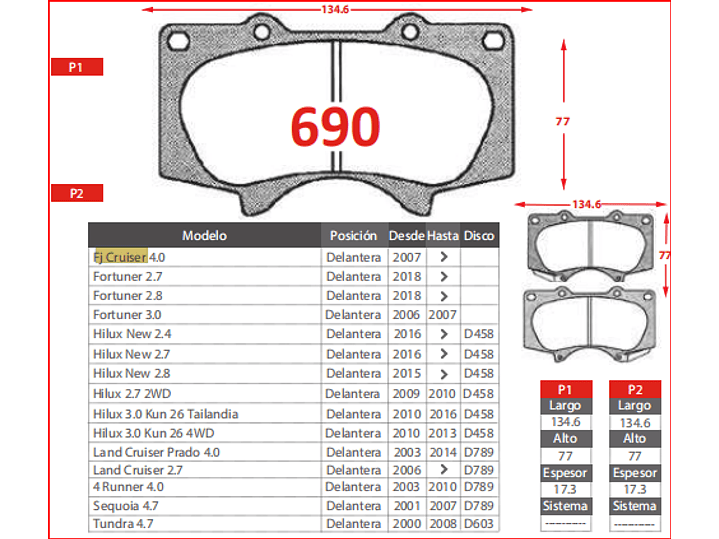Image resolution: width=719 pixels, height=539 pixels.
Task: Click the Desde column header
Action: click(406, 236)
